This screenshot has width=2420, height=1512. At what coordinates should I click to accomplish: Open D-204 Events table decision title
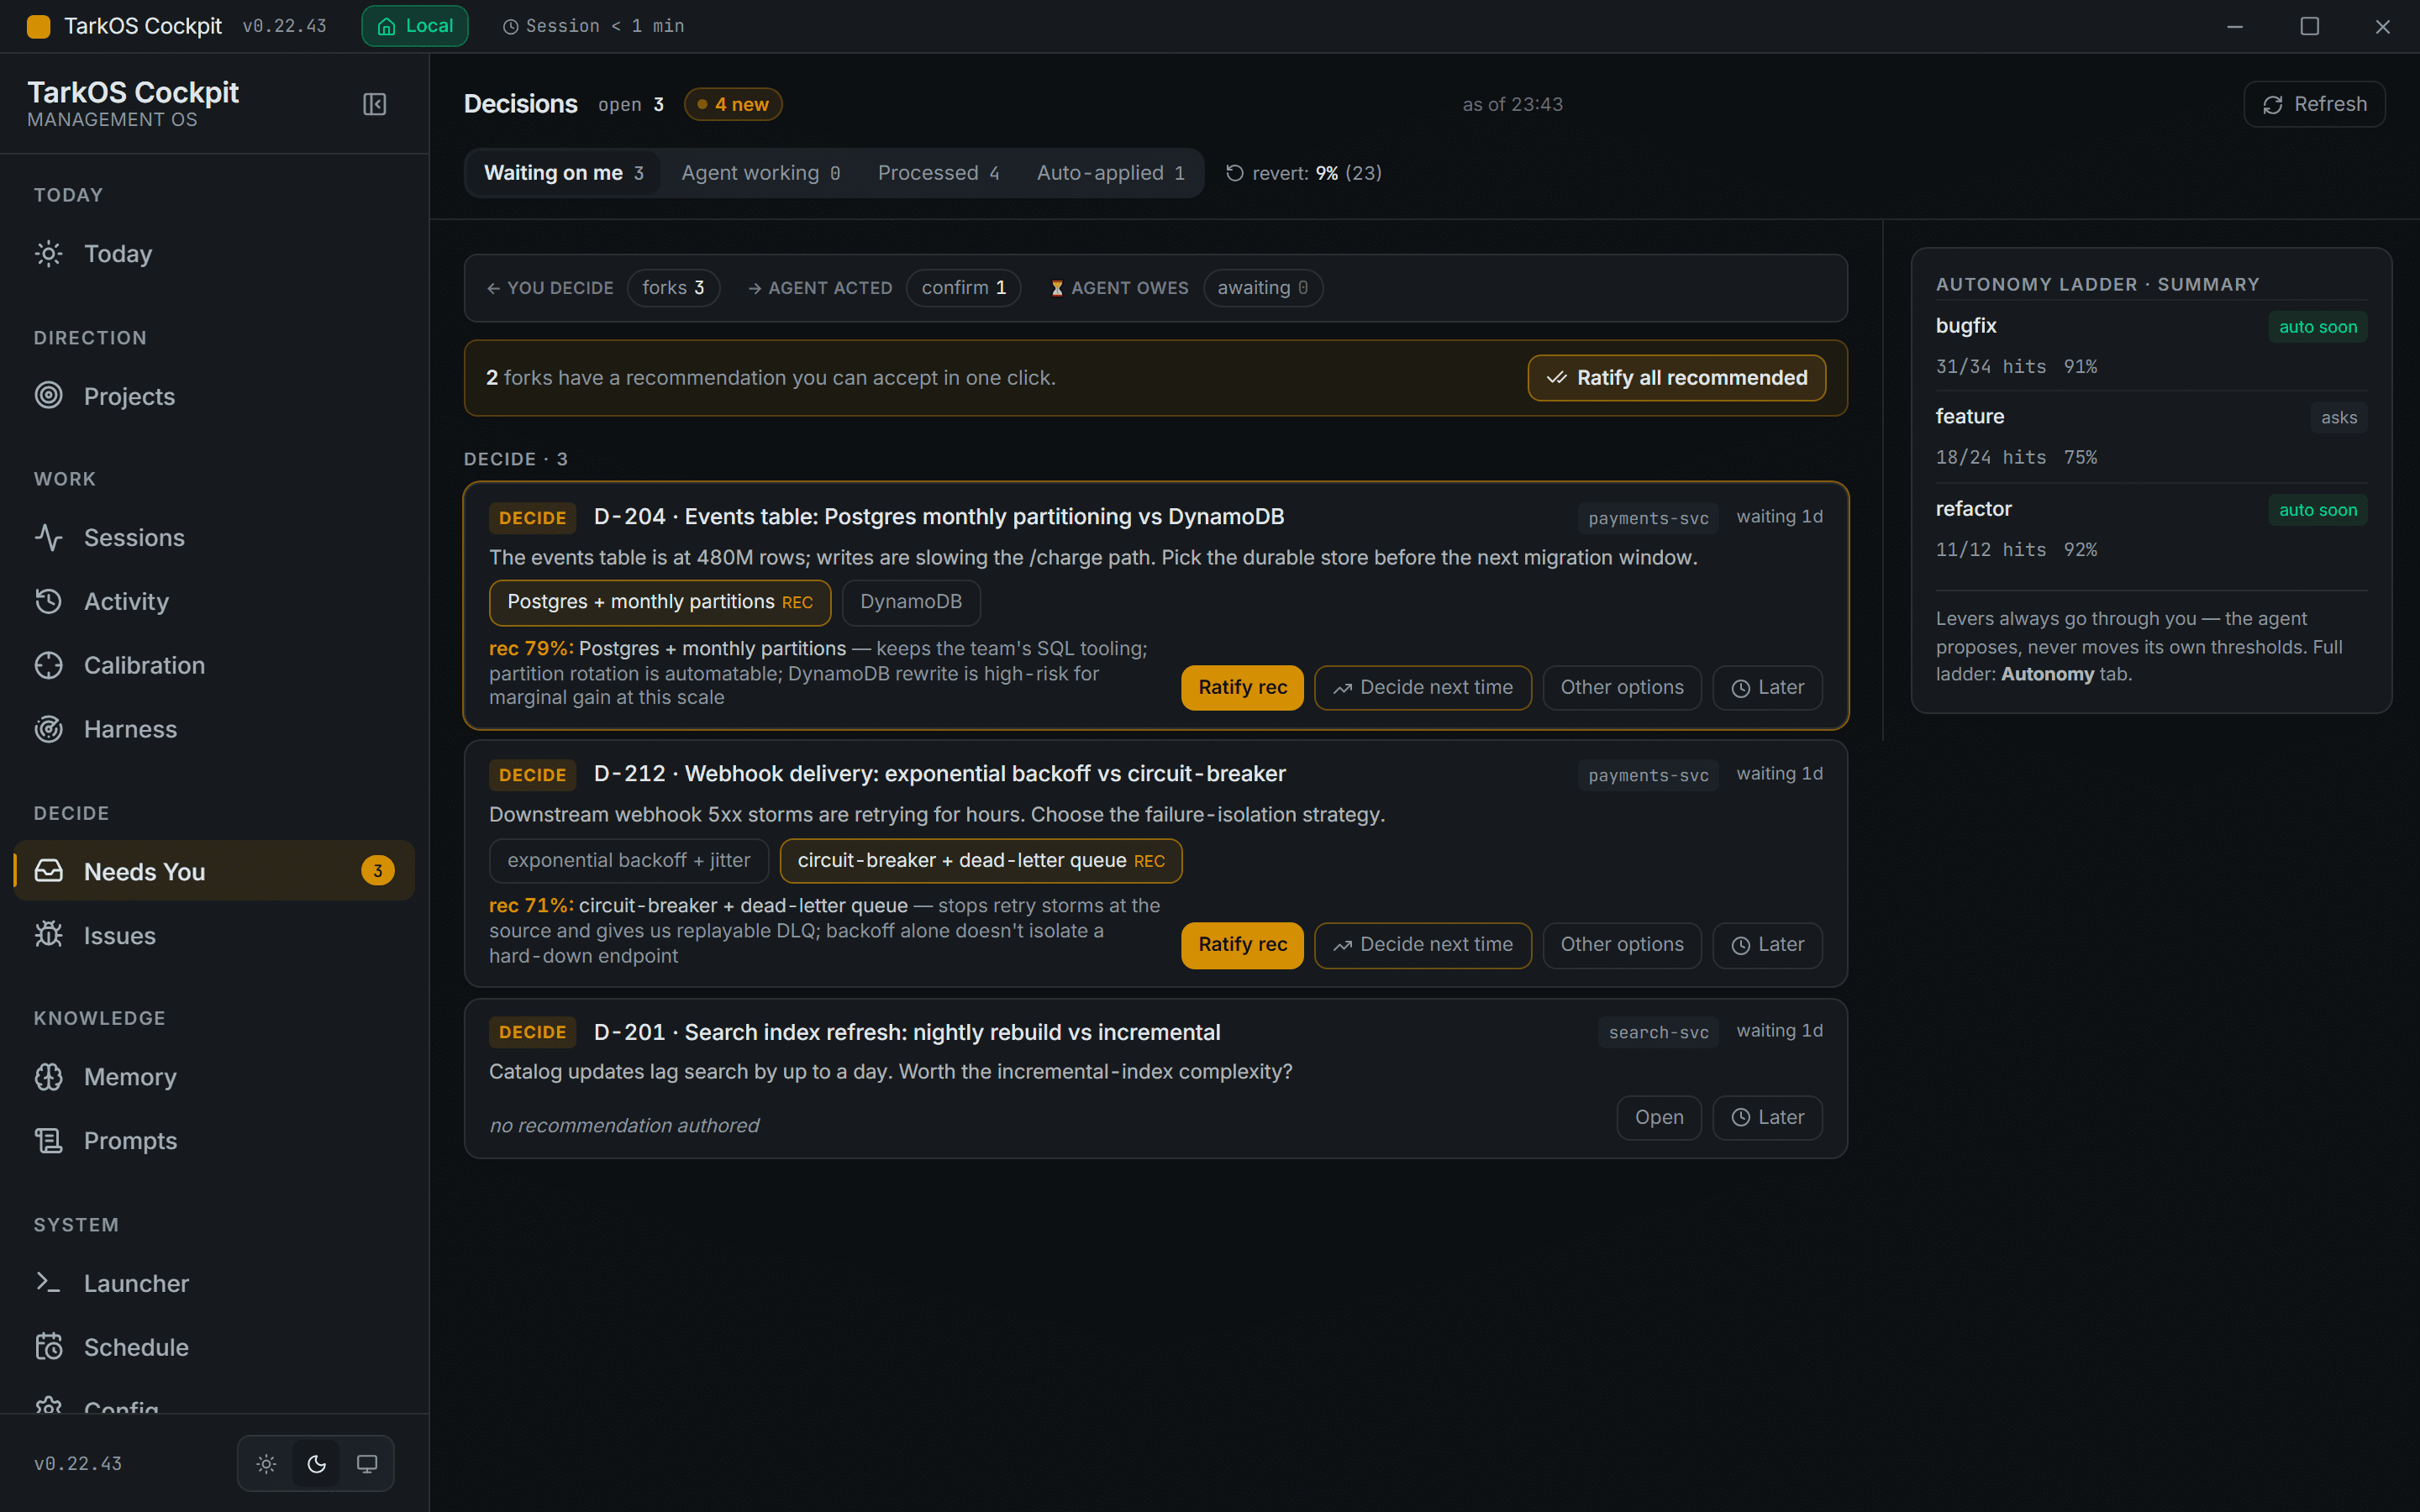[939, 517]
